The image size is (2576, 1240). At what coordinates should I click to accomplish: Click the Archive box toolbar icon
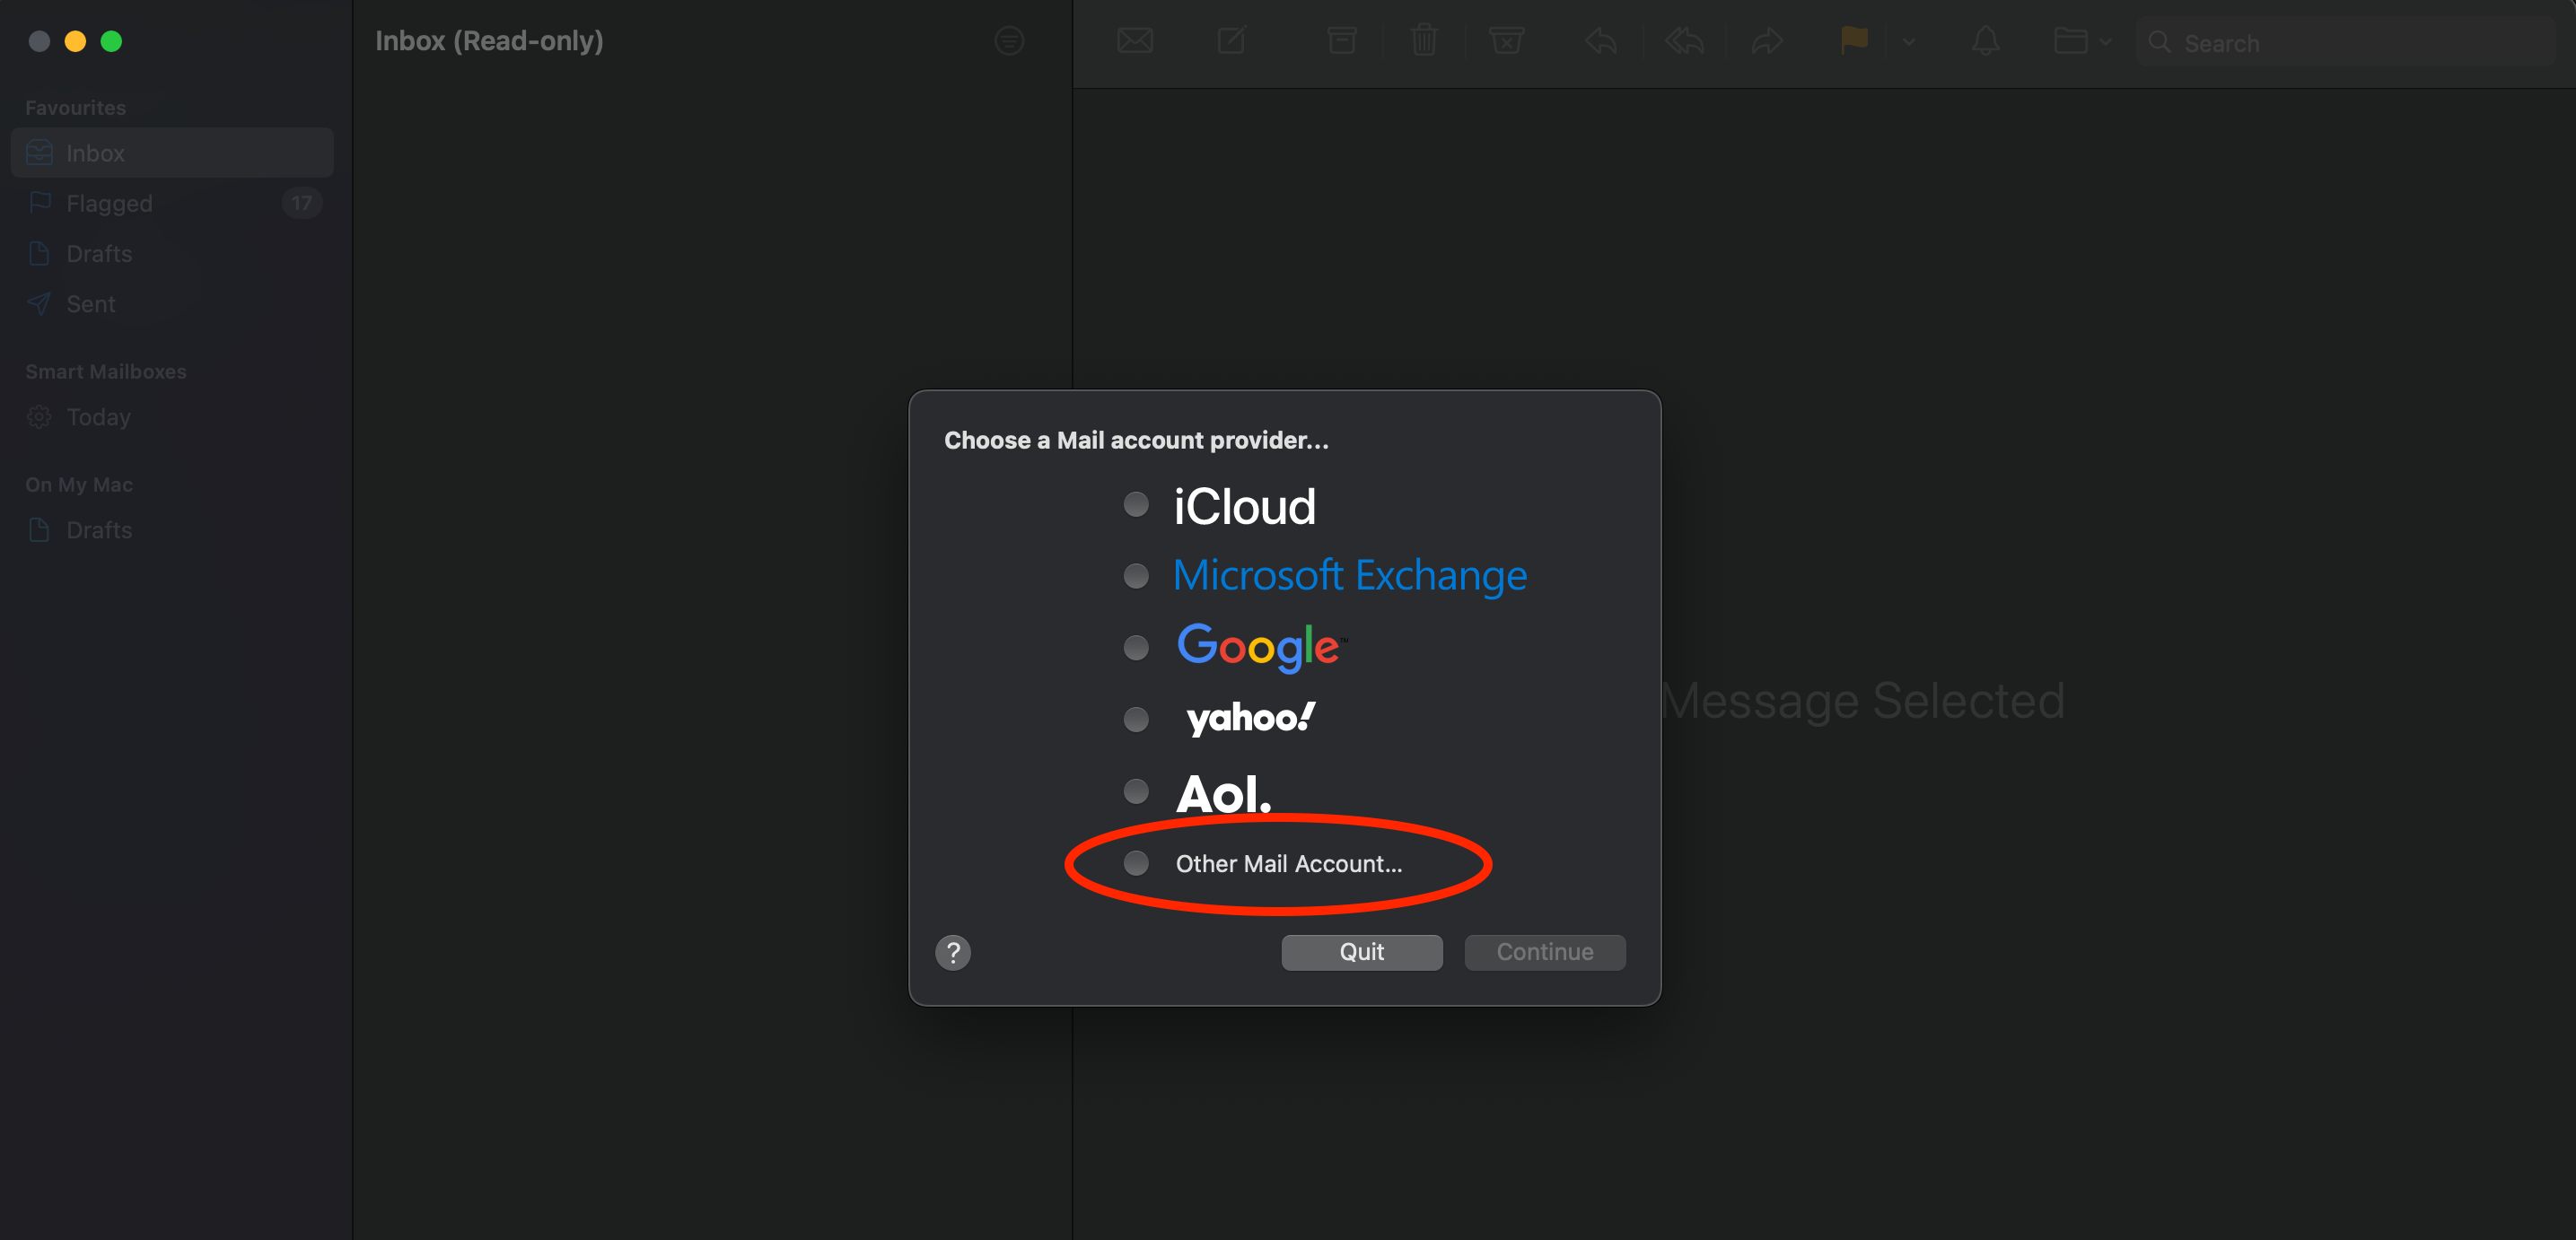point(1341,41)
